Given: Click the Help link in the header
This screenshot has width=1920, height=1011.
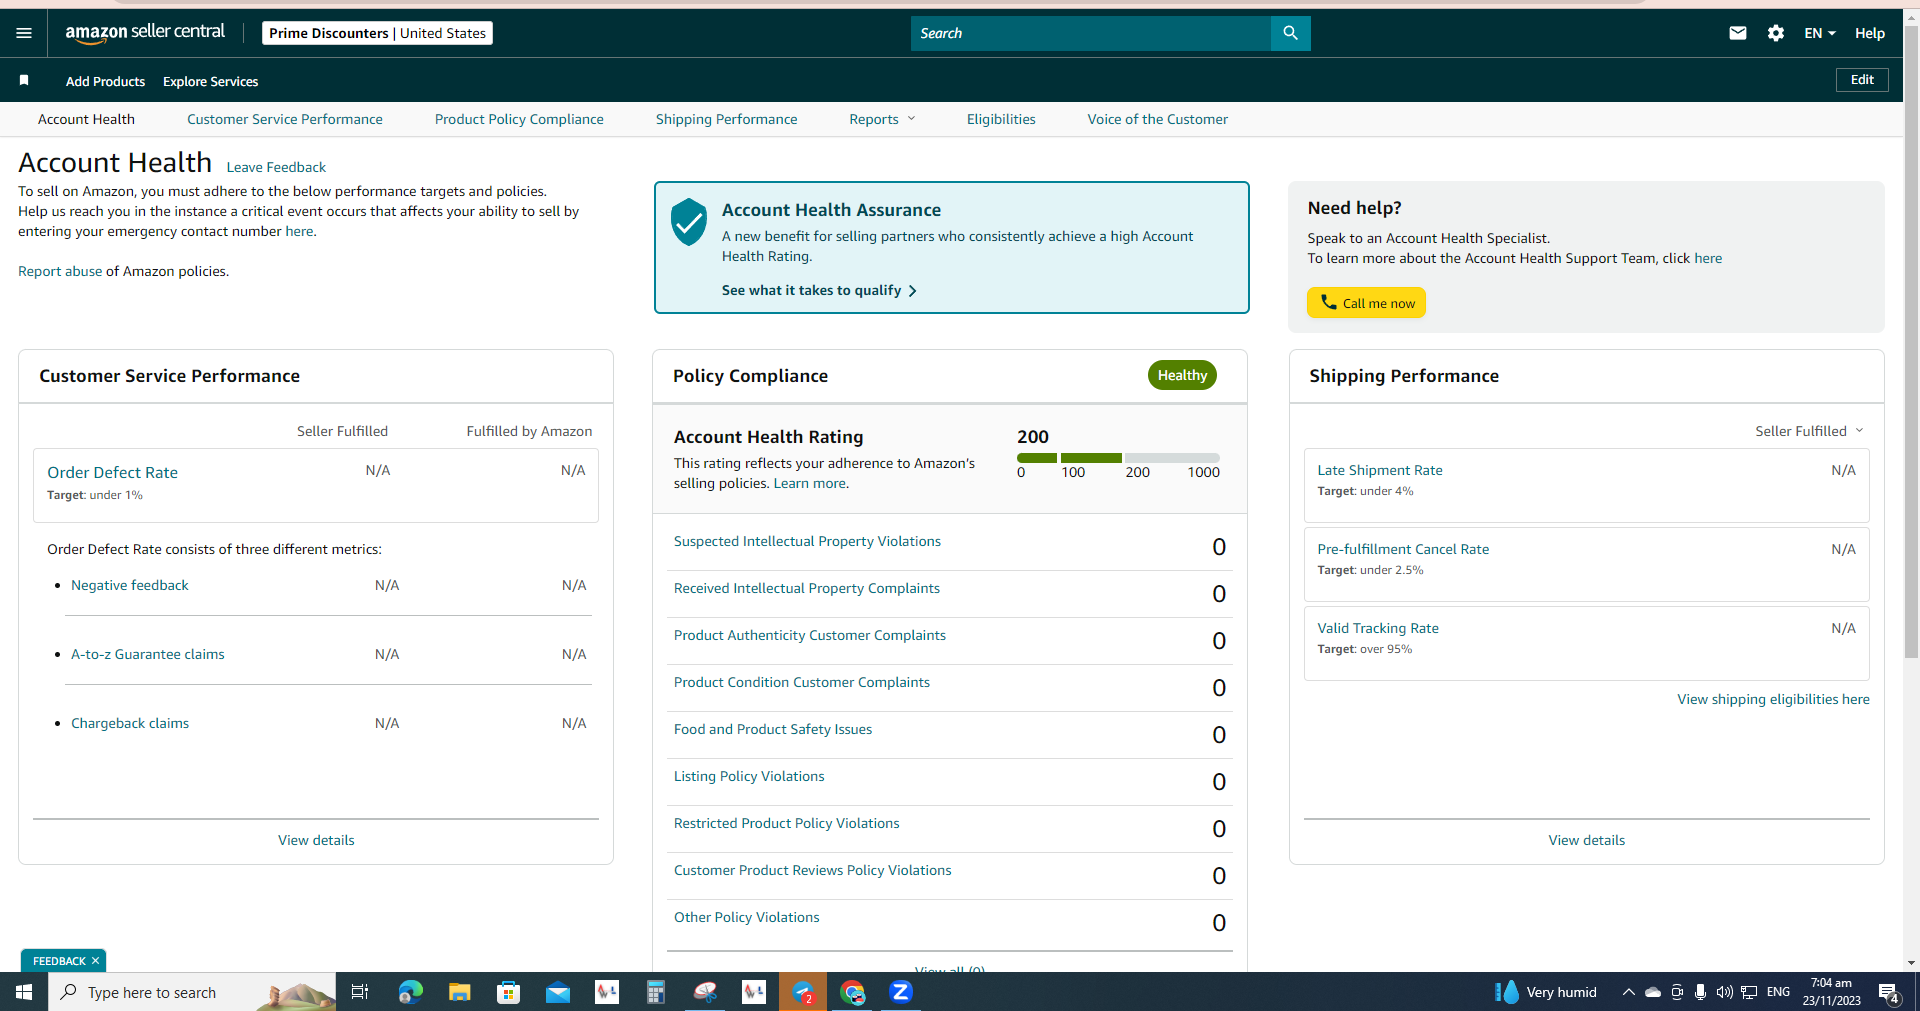Looking at the screenshot, I should pyautogui.click(x=1869, y=33).
